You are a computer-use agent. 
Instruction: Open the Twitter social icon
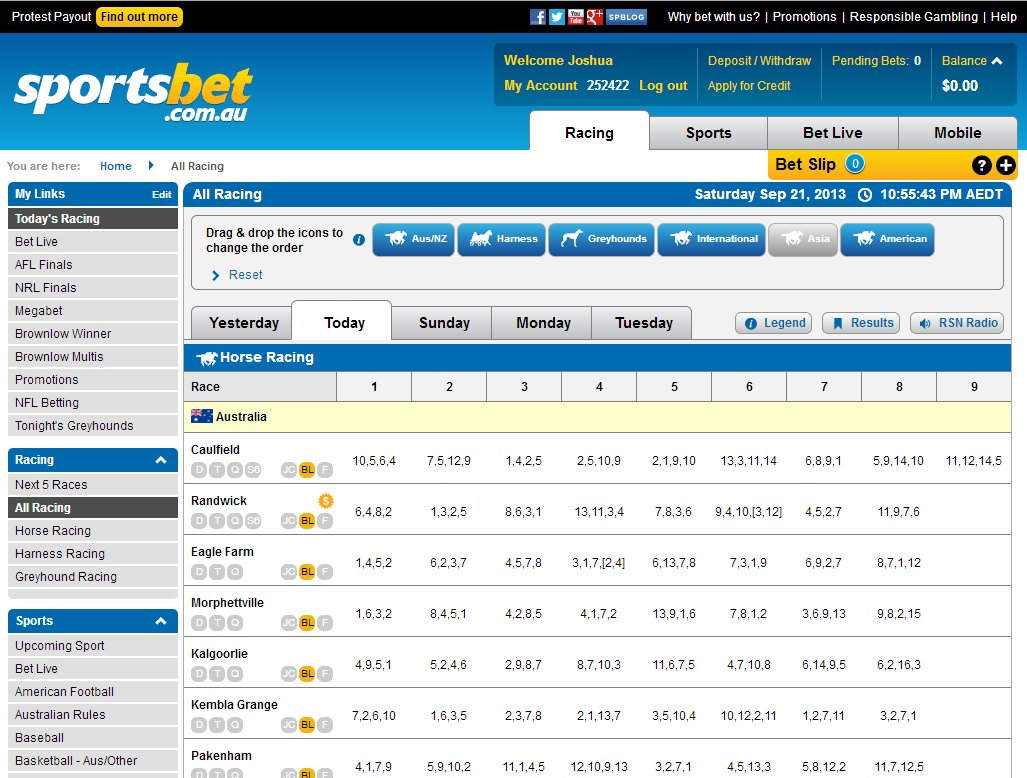(x=557, y=17)
